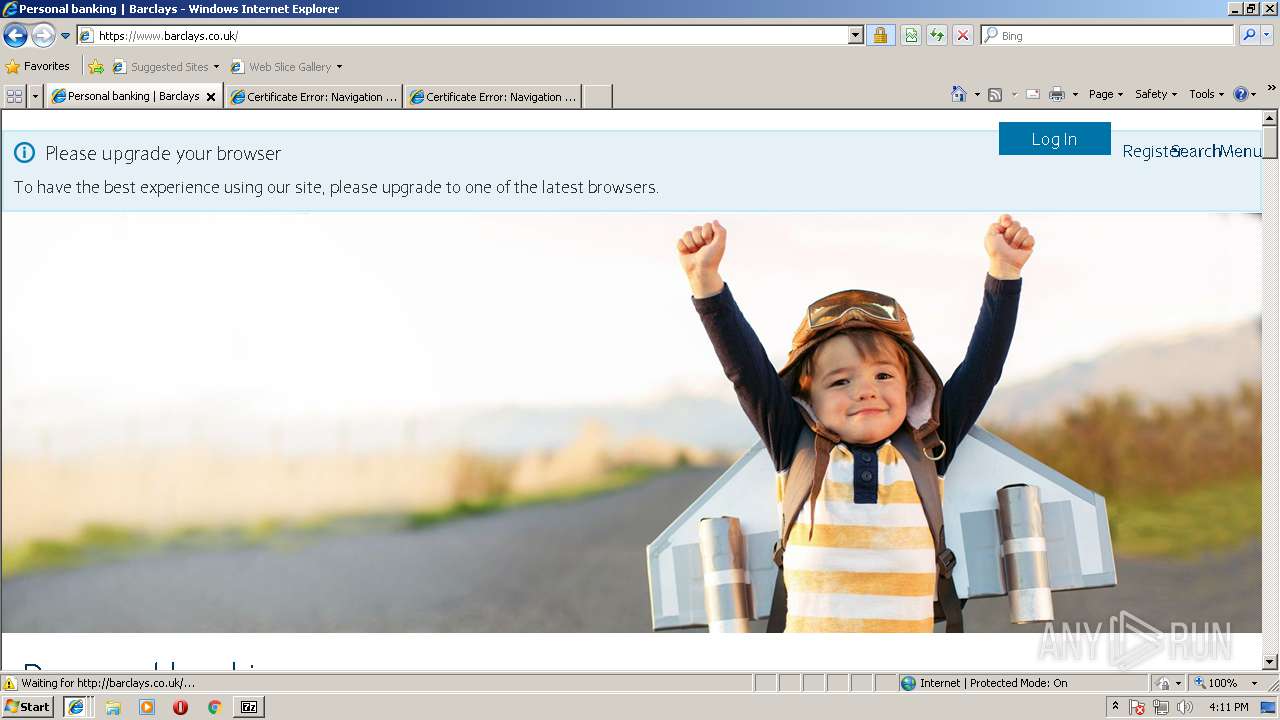The width and height of the screenshot is (1280, 720).
Task: Click the green Refresh arrows icon
Action: (x=937, y=35)
